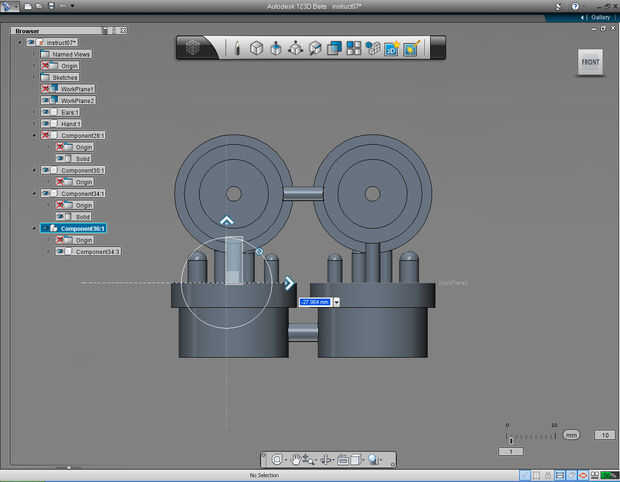Select Component30:1 in the browser
The height and width of the screenshot is (482, 620).
(82, 170)
